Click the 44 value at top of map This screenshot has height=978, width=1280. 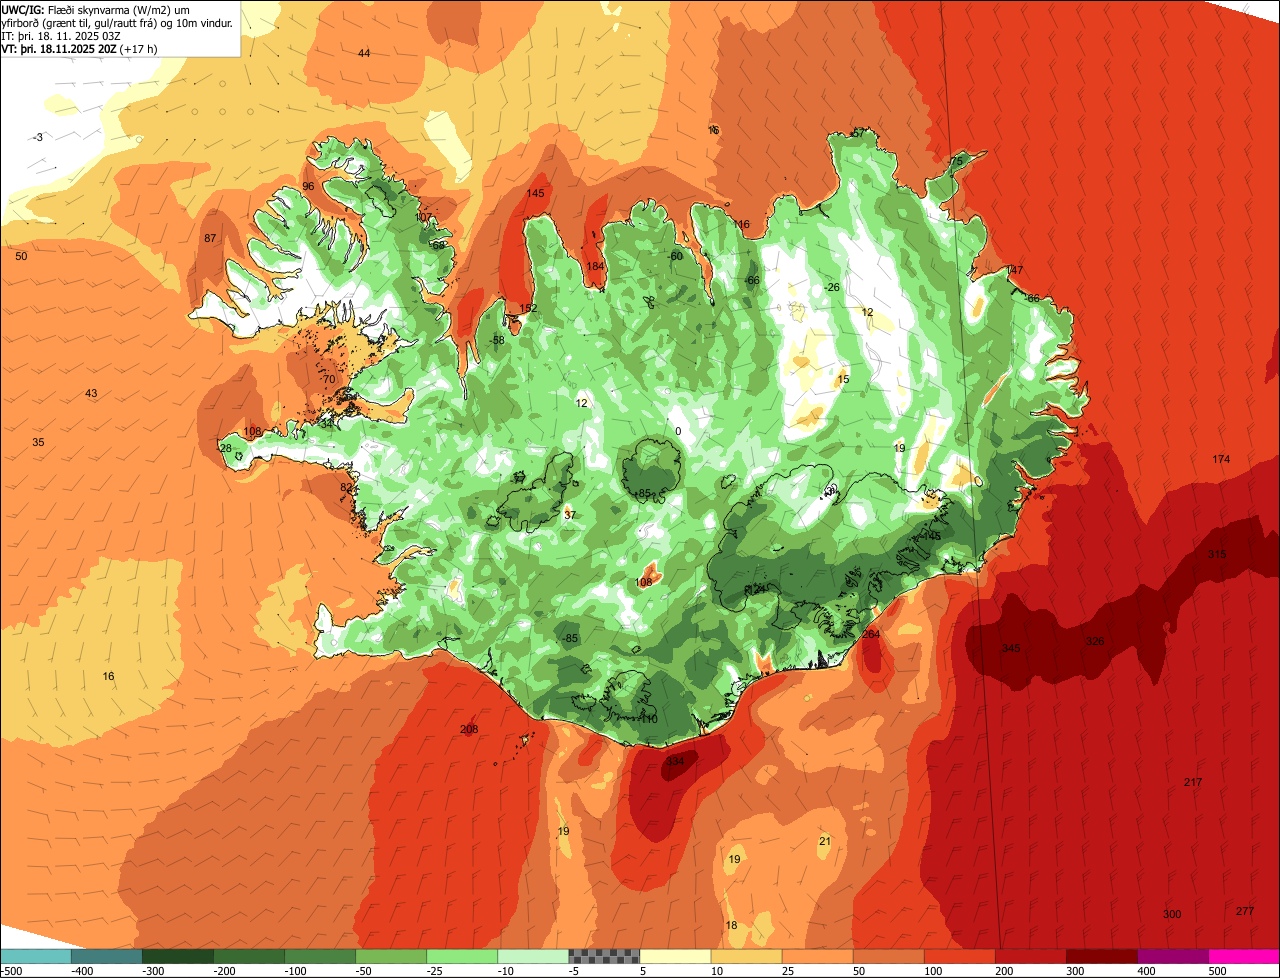[364, 53]
